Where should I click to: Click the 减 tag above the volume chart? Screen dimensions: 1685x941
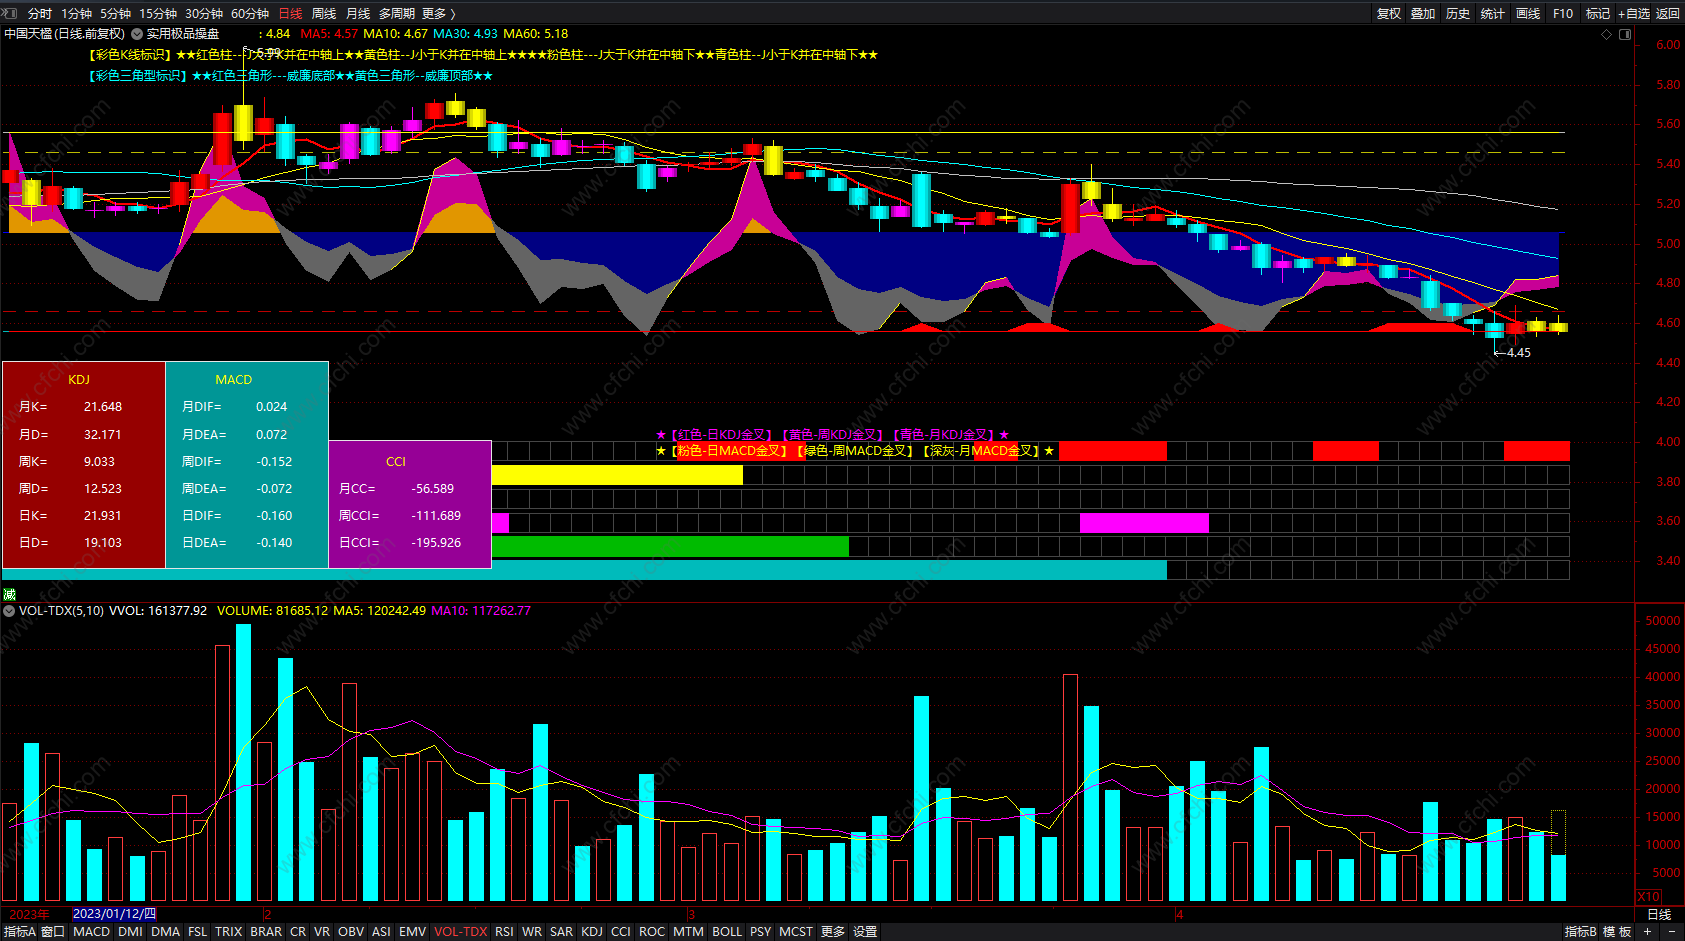[10, 594]
